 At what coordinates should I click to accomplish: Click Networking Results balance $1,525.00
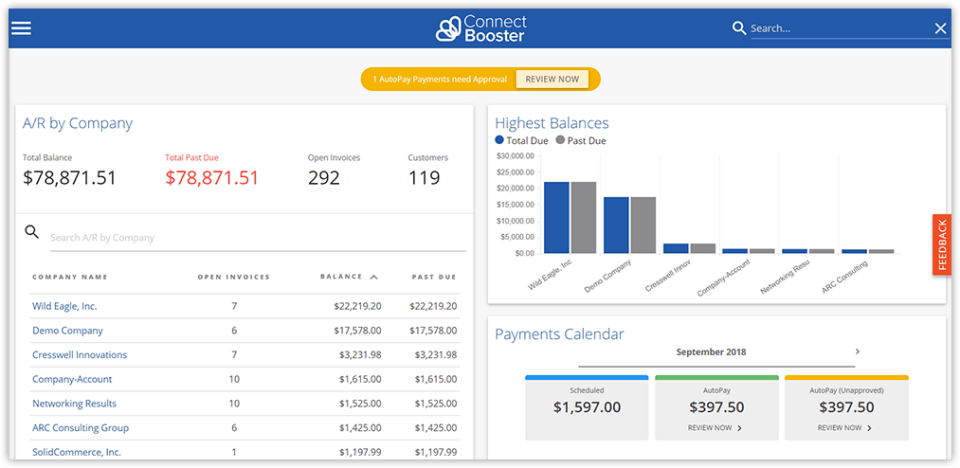pyautogui.click(x=360, y=404)
